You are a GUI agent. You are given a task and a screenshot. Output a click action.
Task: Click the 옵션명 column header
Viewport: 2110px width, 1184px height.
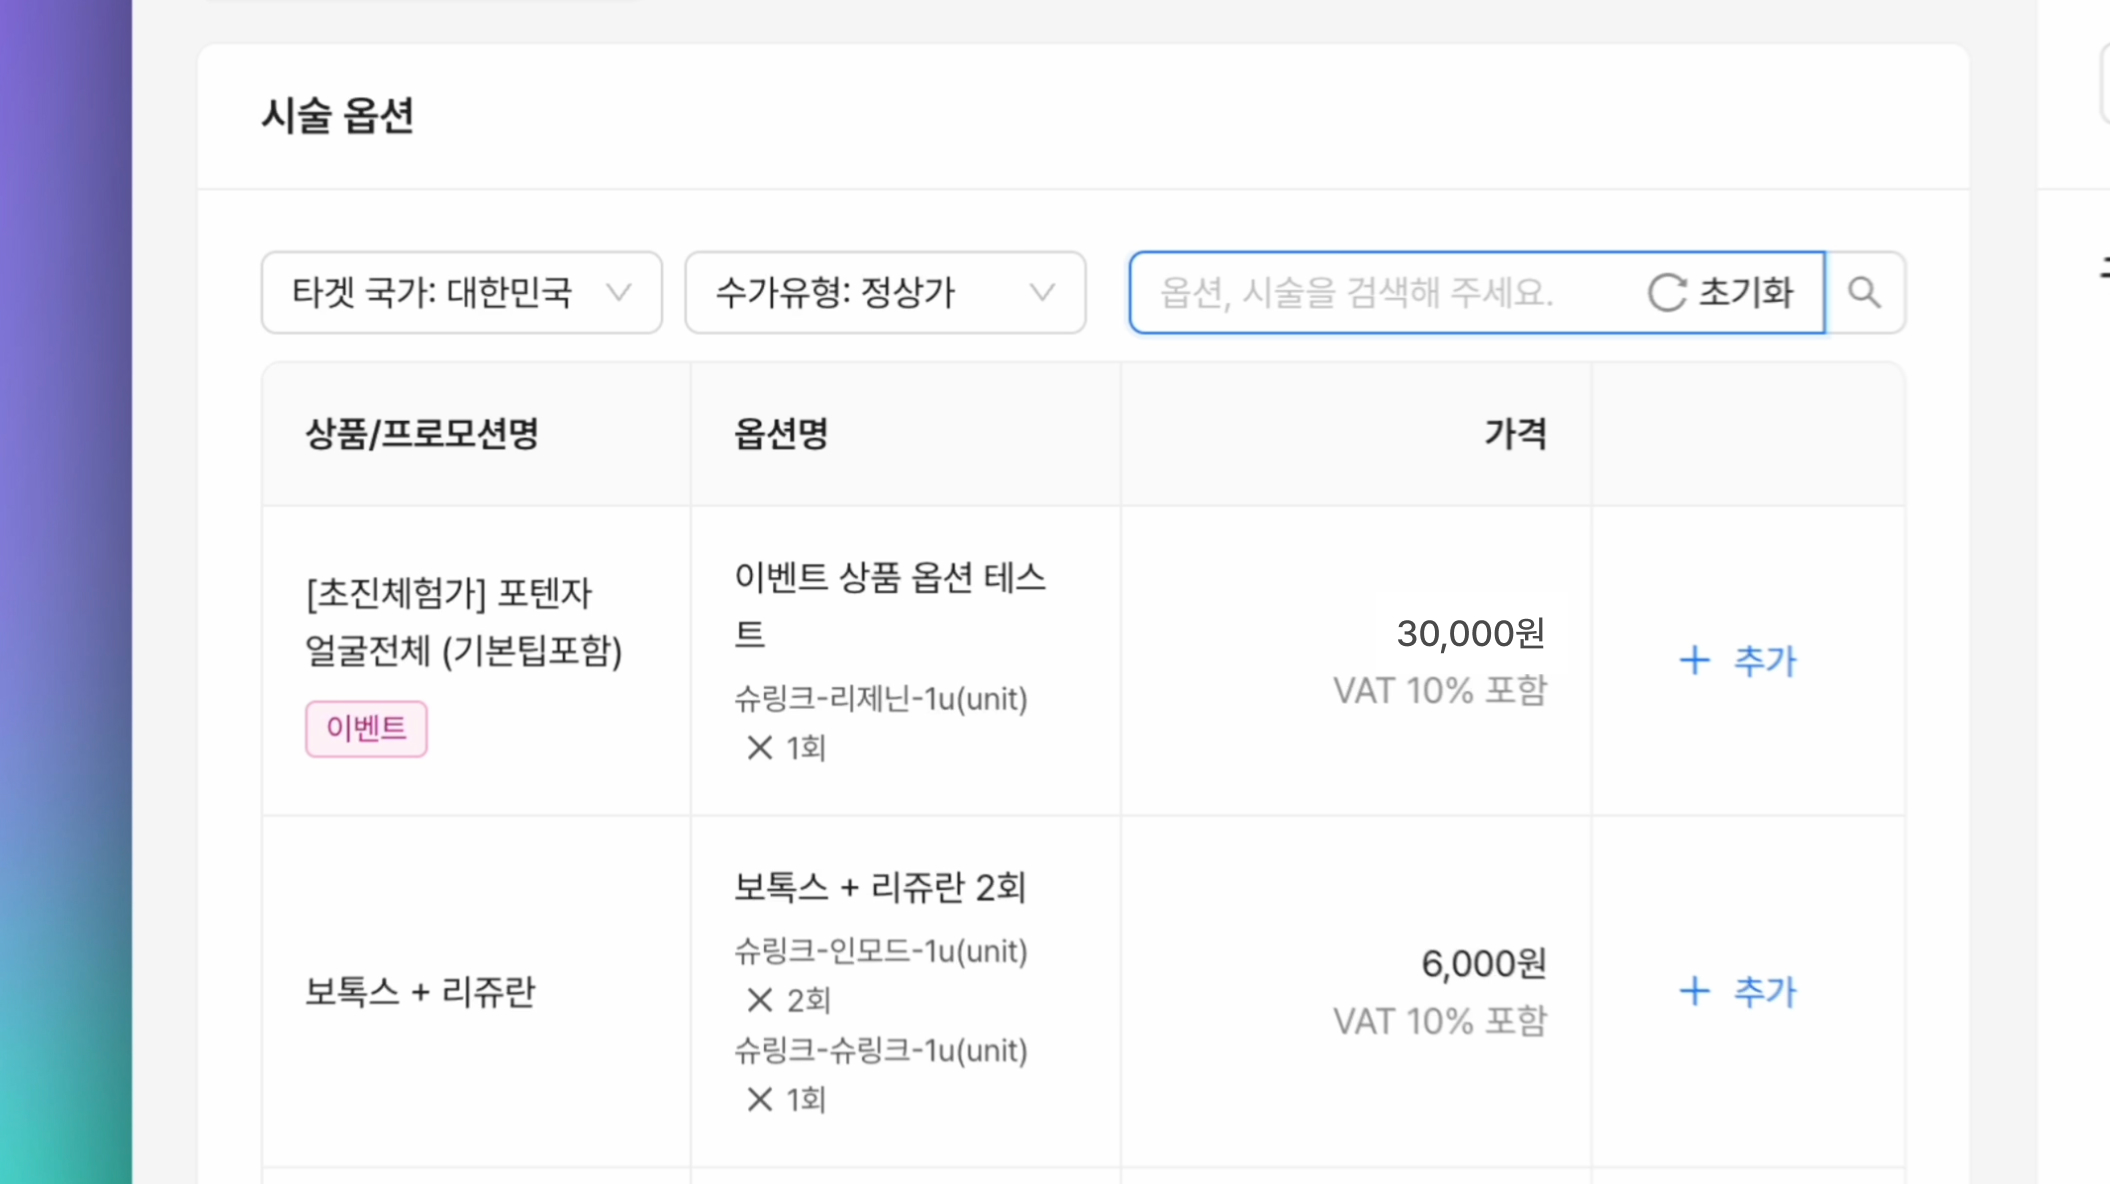pyautogui.click(x=781, y=433)
